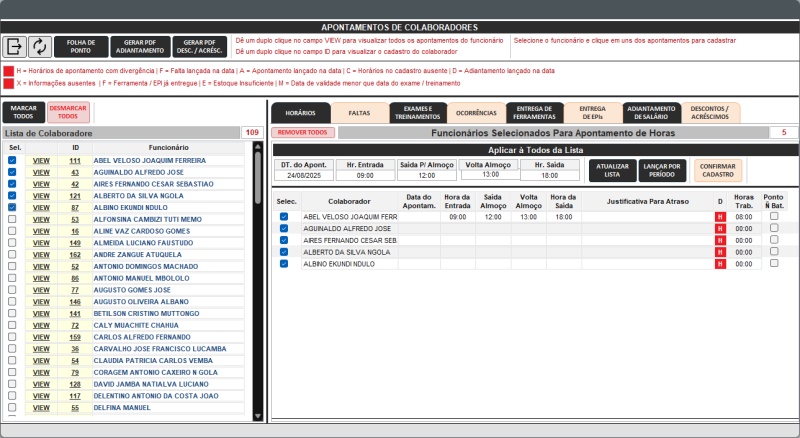
Task: Click red H flag in Aires Fernando row
Action: (719, 240)
